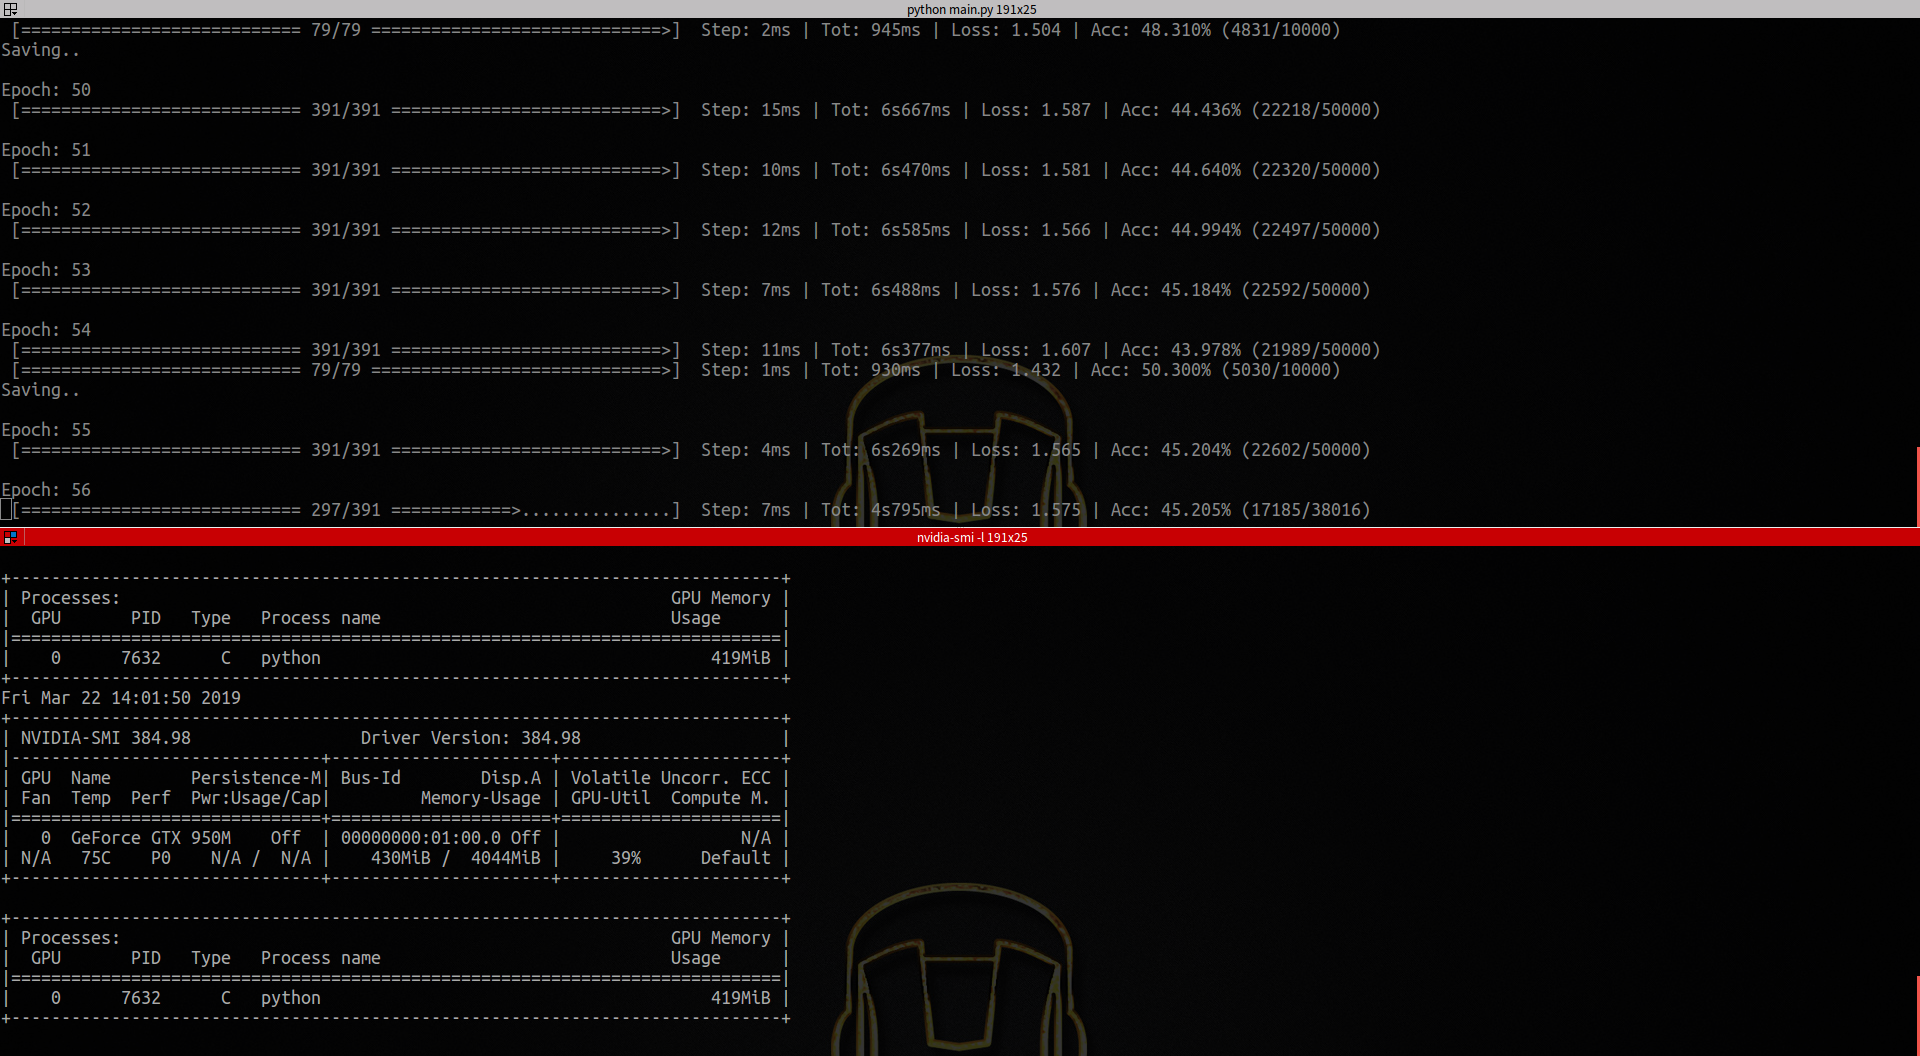
Task: Click the 'Epoch: 52' line
Action: (46, 210)
